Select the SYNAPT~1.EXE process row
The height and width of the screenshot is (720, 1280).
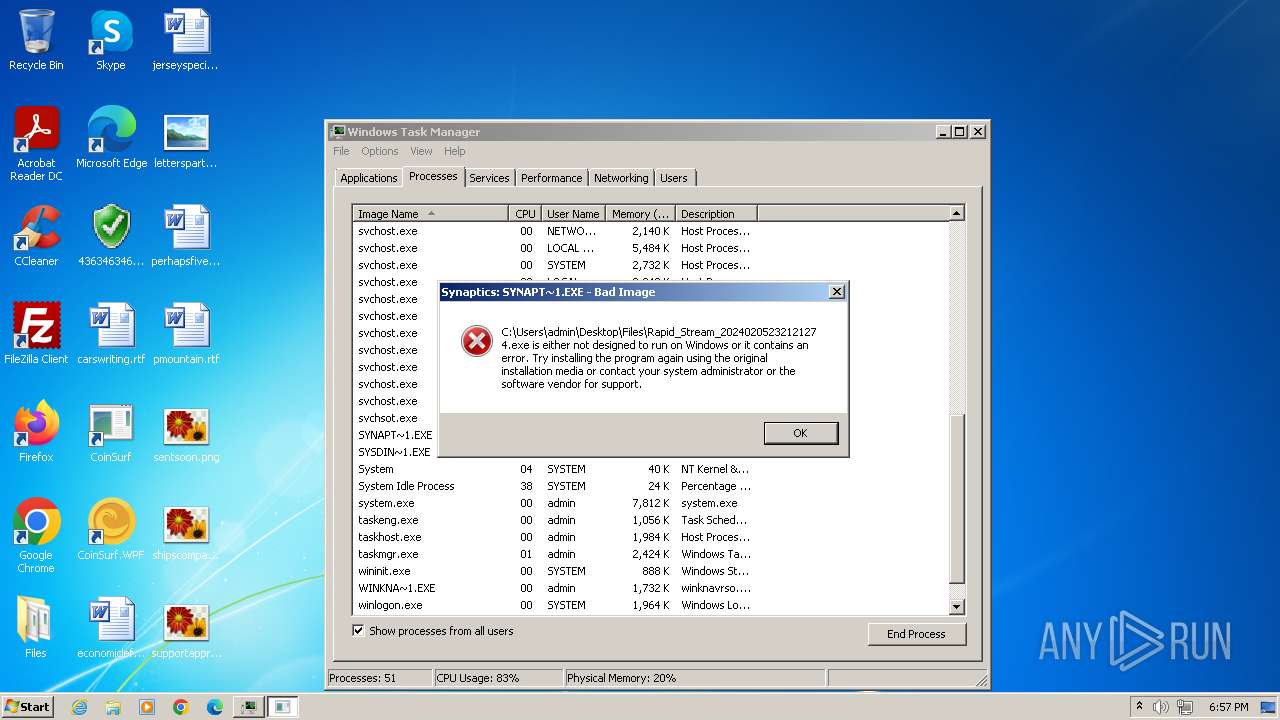click(x=396, y=435)
